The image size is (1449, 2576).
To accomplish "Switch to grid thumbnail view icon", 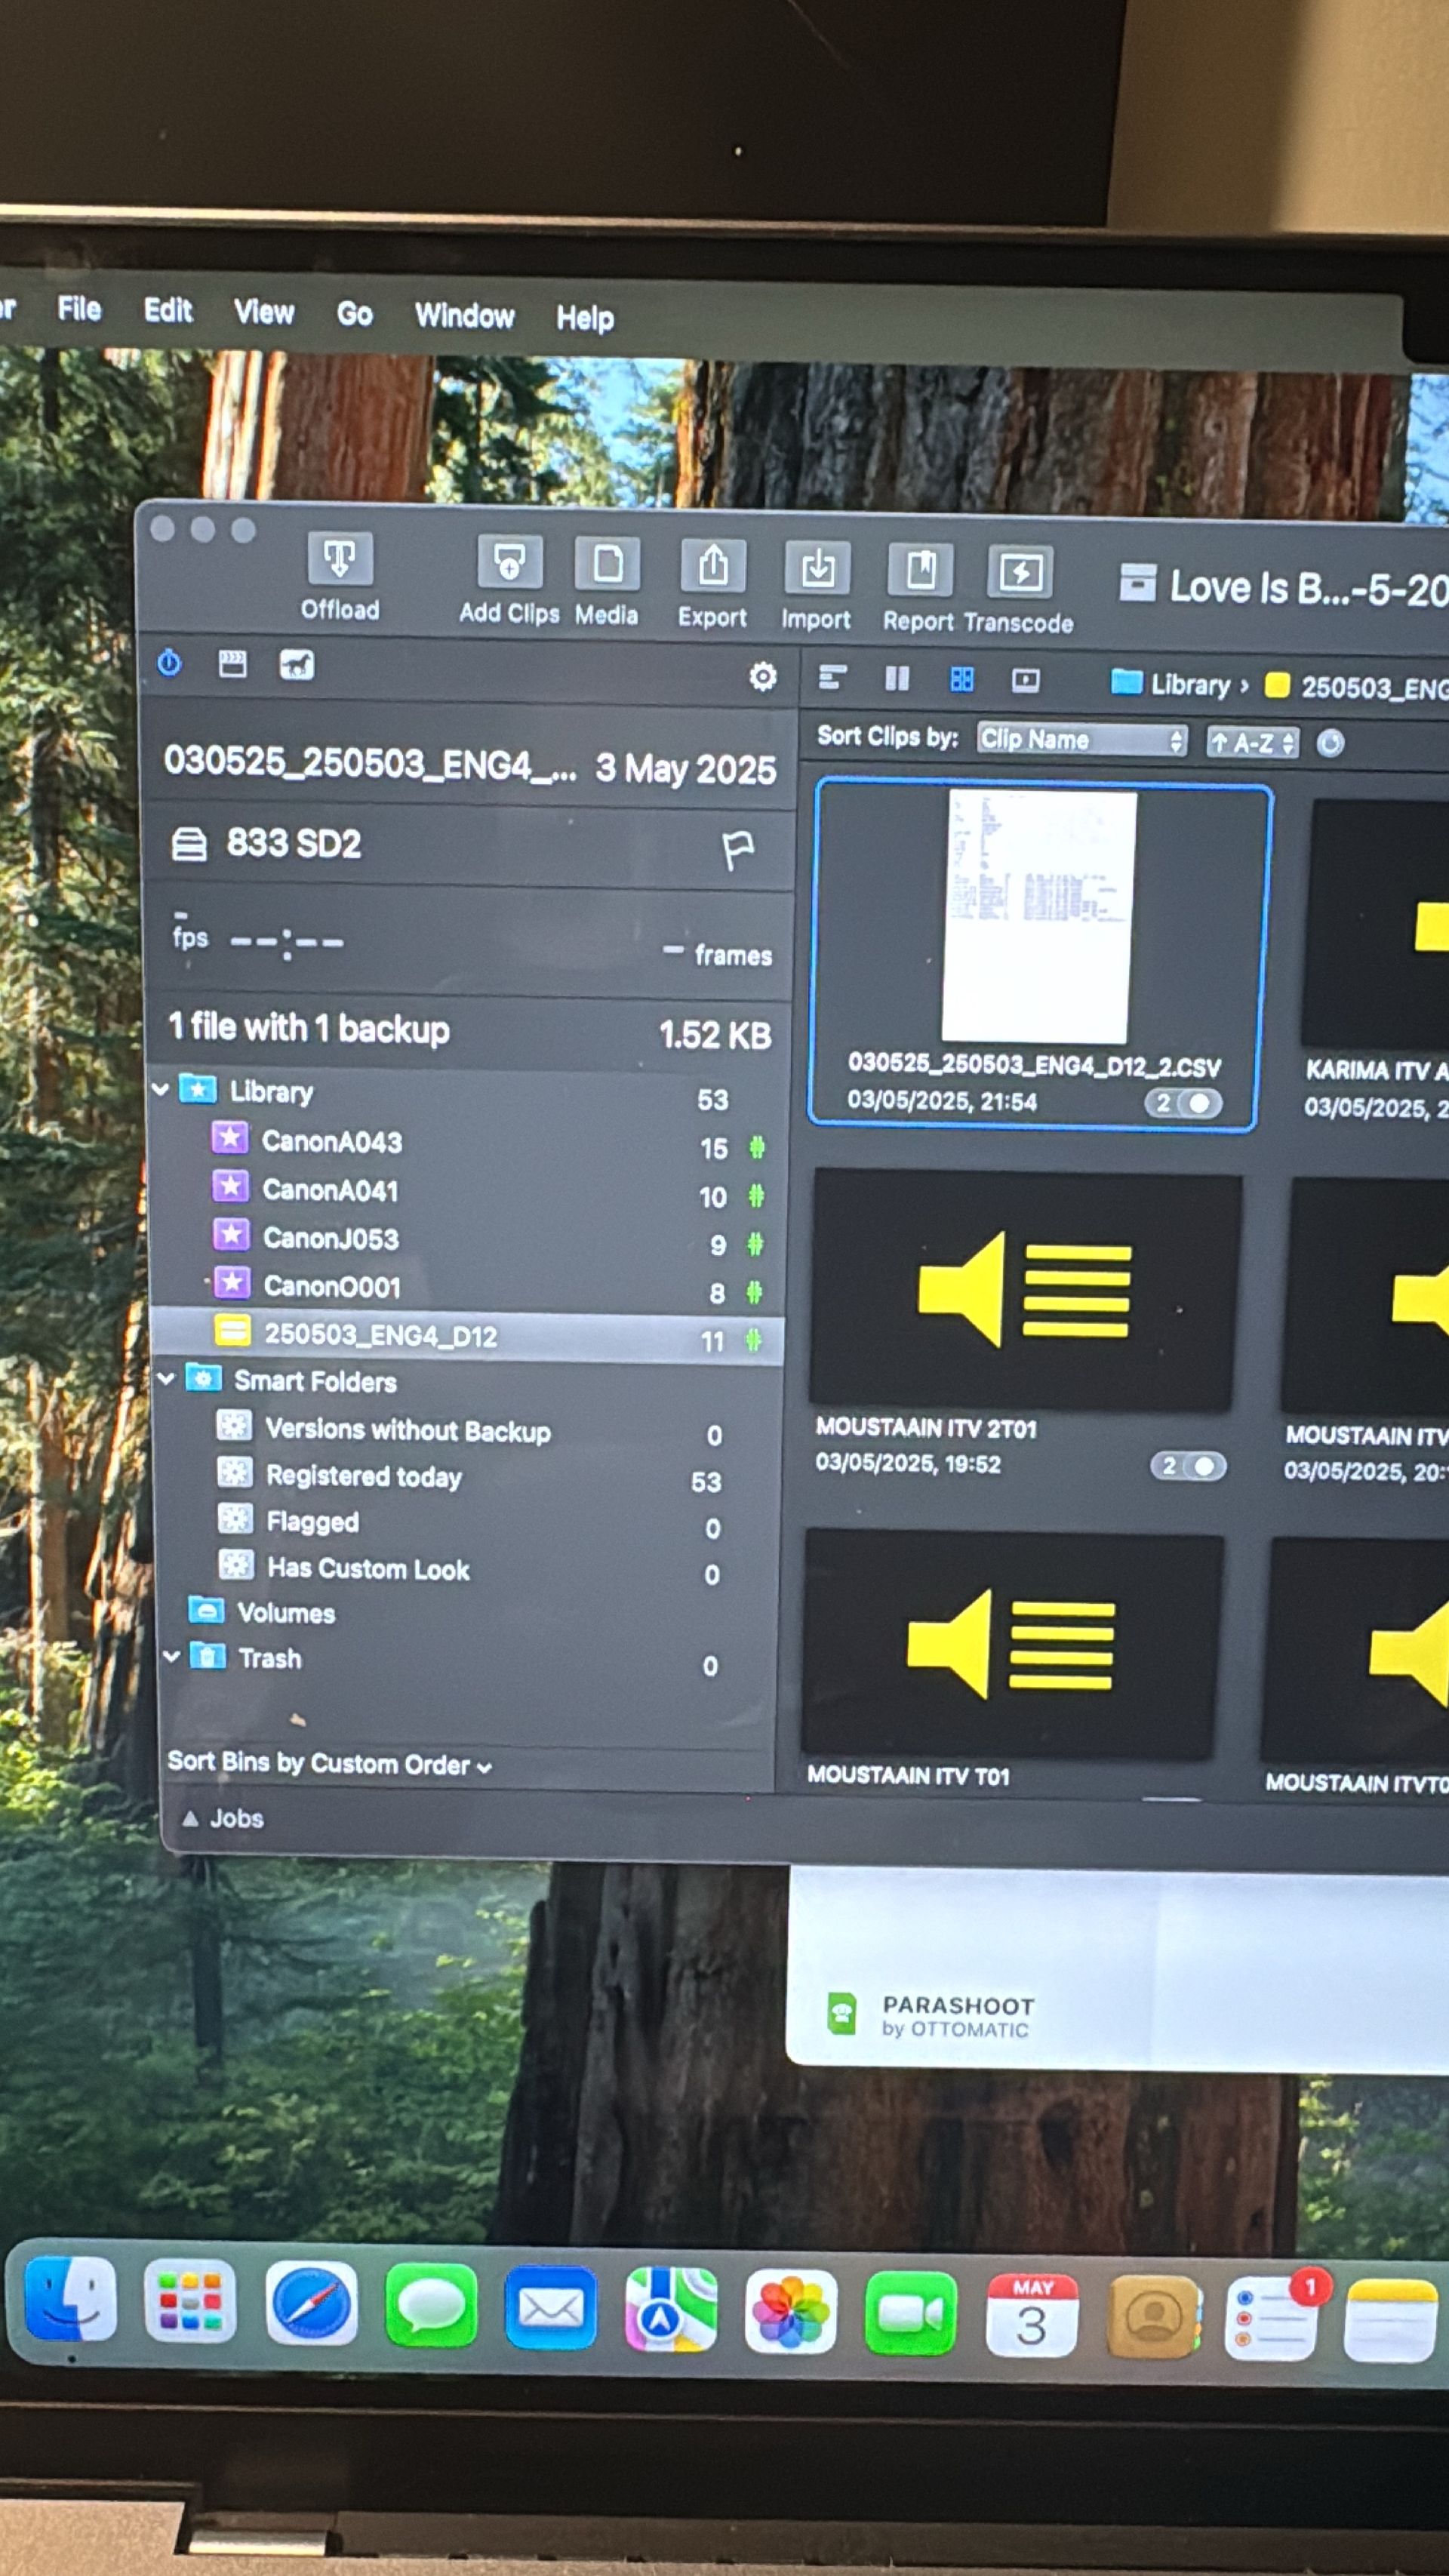I will coord(961,680).
